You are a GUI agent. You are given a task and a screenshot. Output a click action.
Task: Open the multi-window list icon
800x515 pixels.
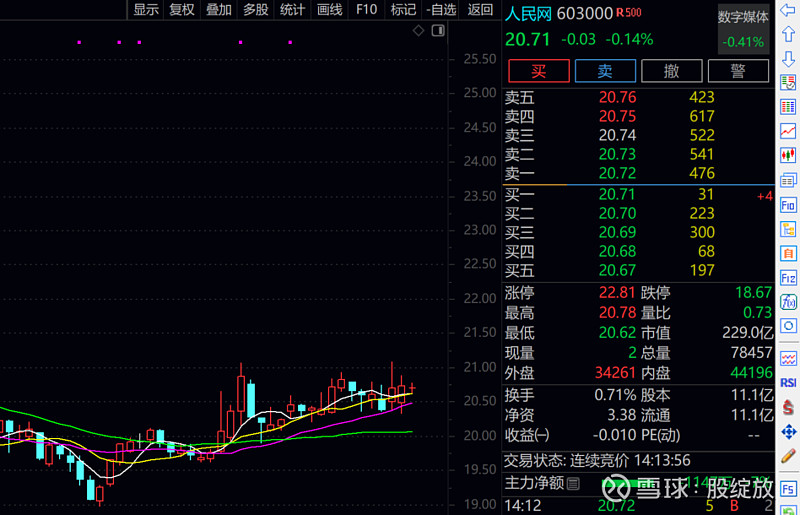[788, 180]
